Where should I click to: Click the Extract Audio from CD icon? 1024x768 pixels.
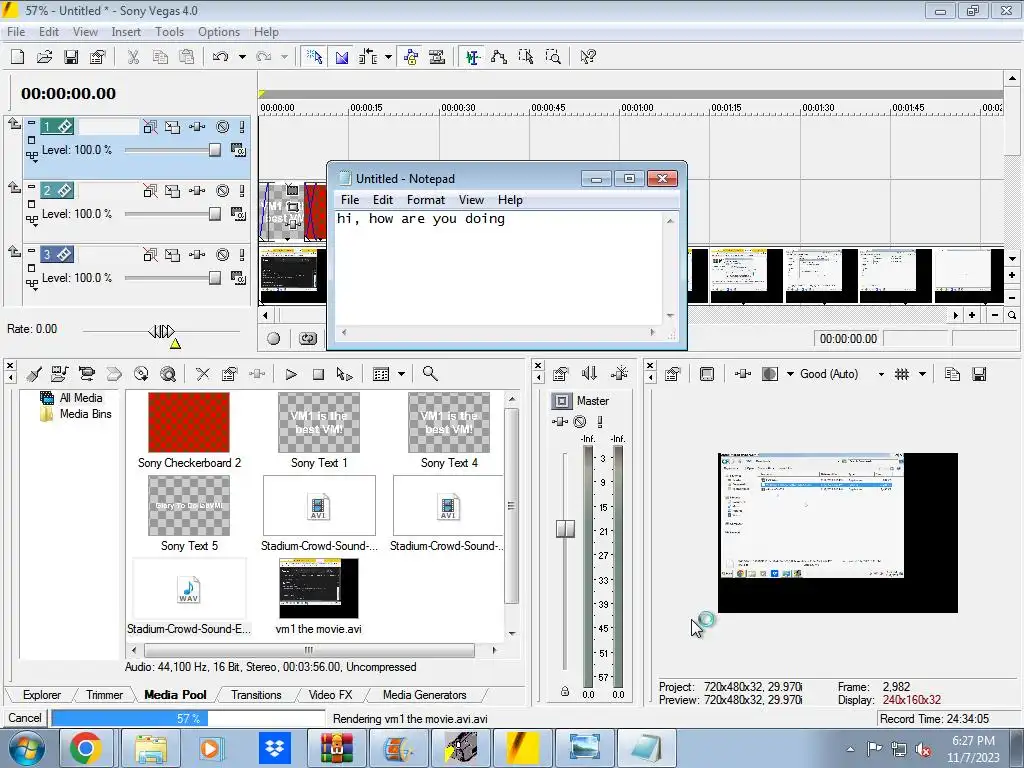(141, 374)
